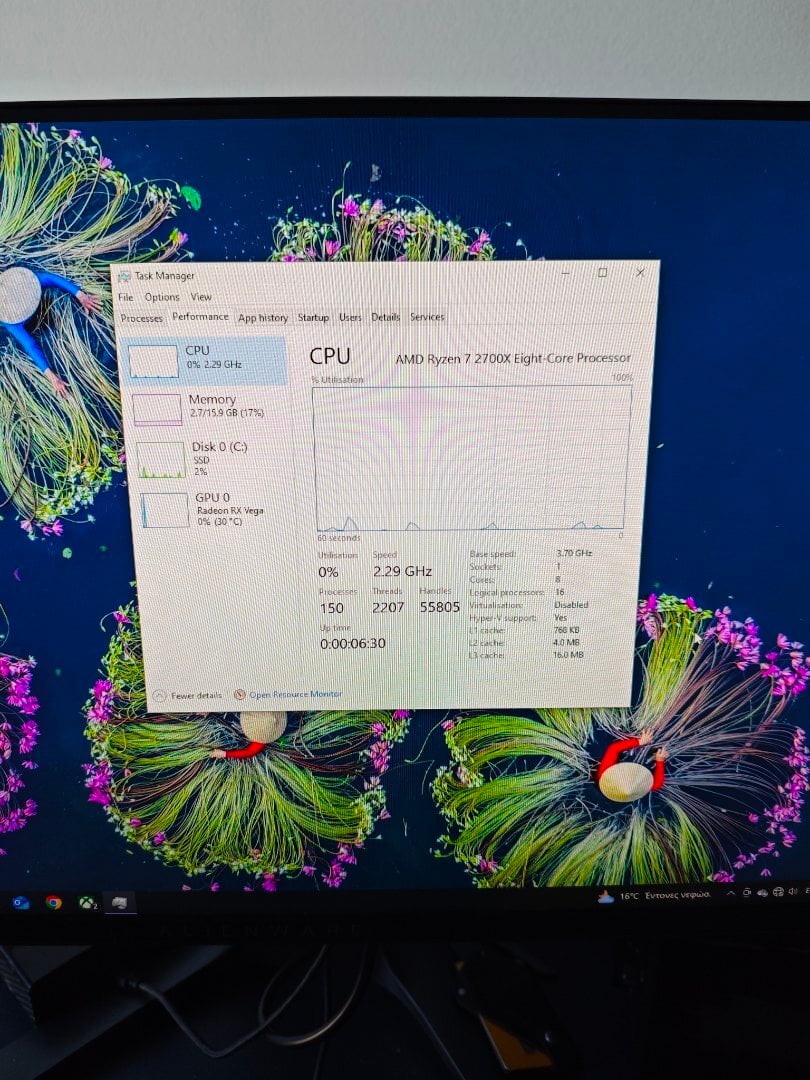Open the weather widget showing 16°C
810x1080 pixels.
pyautogui.click(x=654, y=895)
